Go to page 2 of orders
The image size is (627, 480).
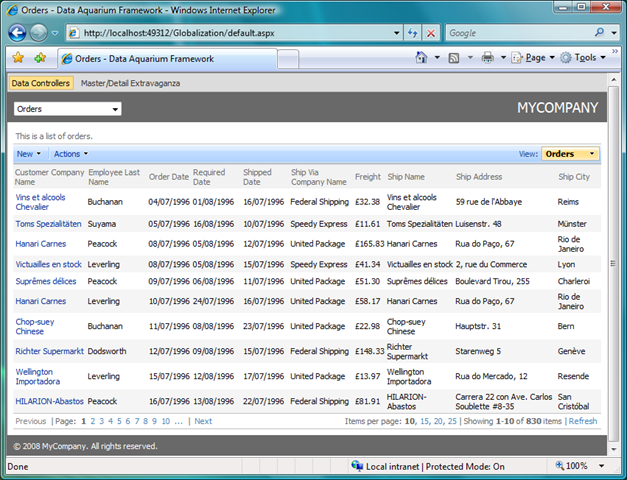tap(93, 421)
